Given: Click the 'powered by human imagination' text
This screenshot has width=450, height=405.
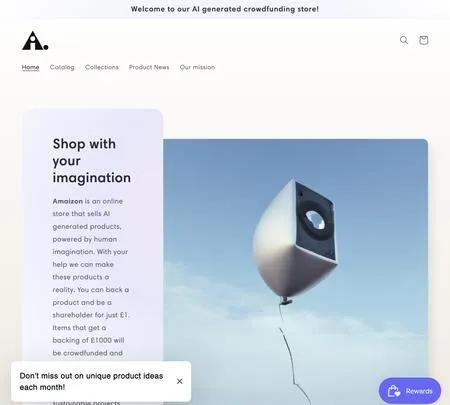Looking at the screenshot, I should (x=90, y=245).
